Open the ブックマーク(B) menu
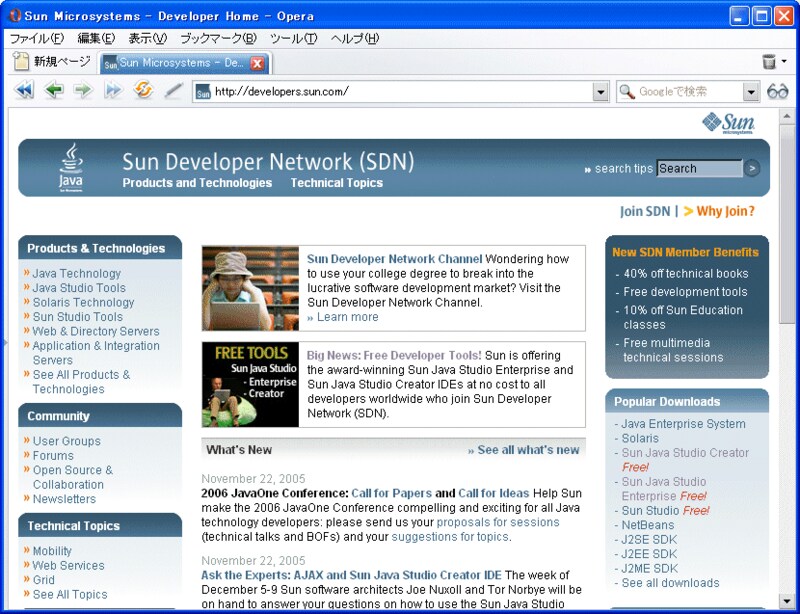Screen dimensions: 800x614 pos(217,39)
